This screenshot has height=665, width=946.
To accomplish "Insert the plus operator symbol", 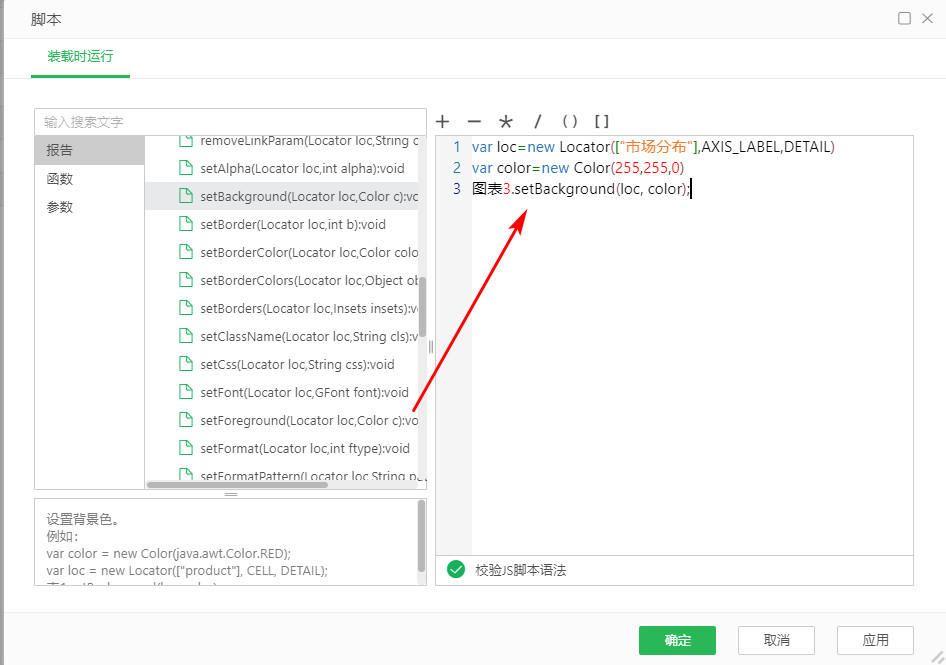I will point(443,122).
